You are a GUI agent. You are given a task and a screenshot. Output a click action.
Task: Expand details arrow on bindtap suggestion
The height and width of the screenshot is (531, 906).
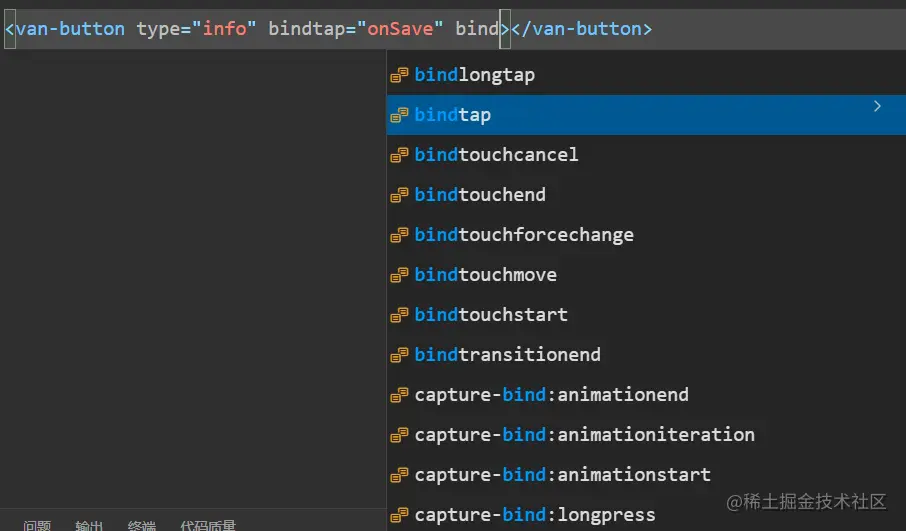(877, 106)
